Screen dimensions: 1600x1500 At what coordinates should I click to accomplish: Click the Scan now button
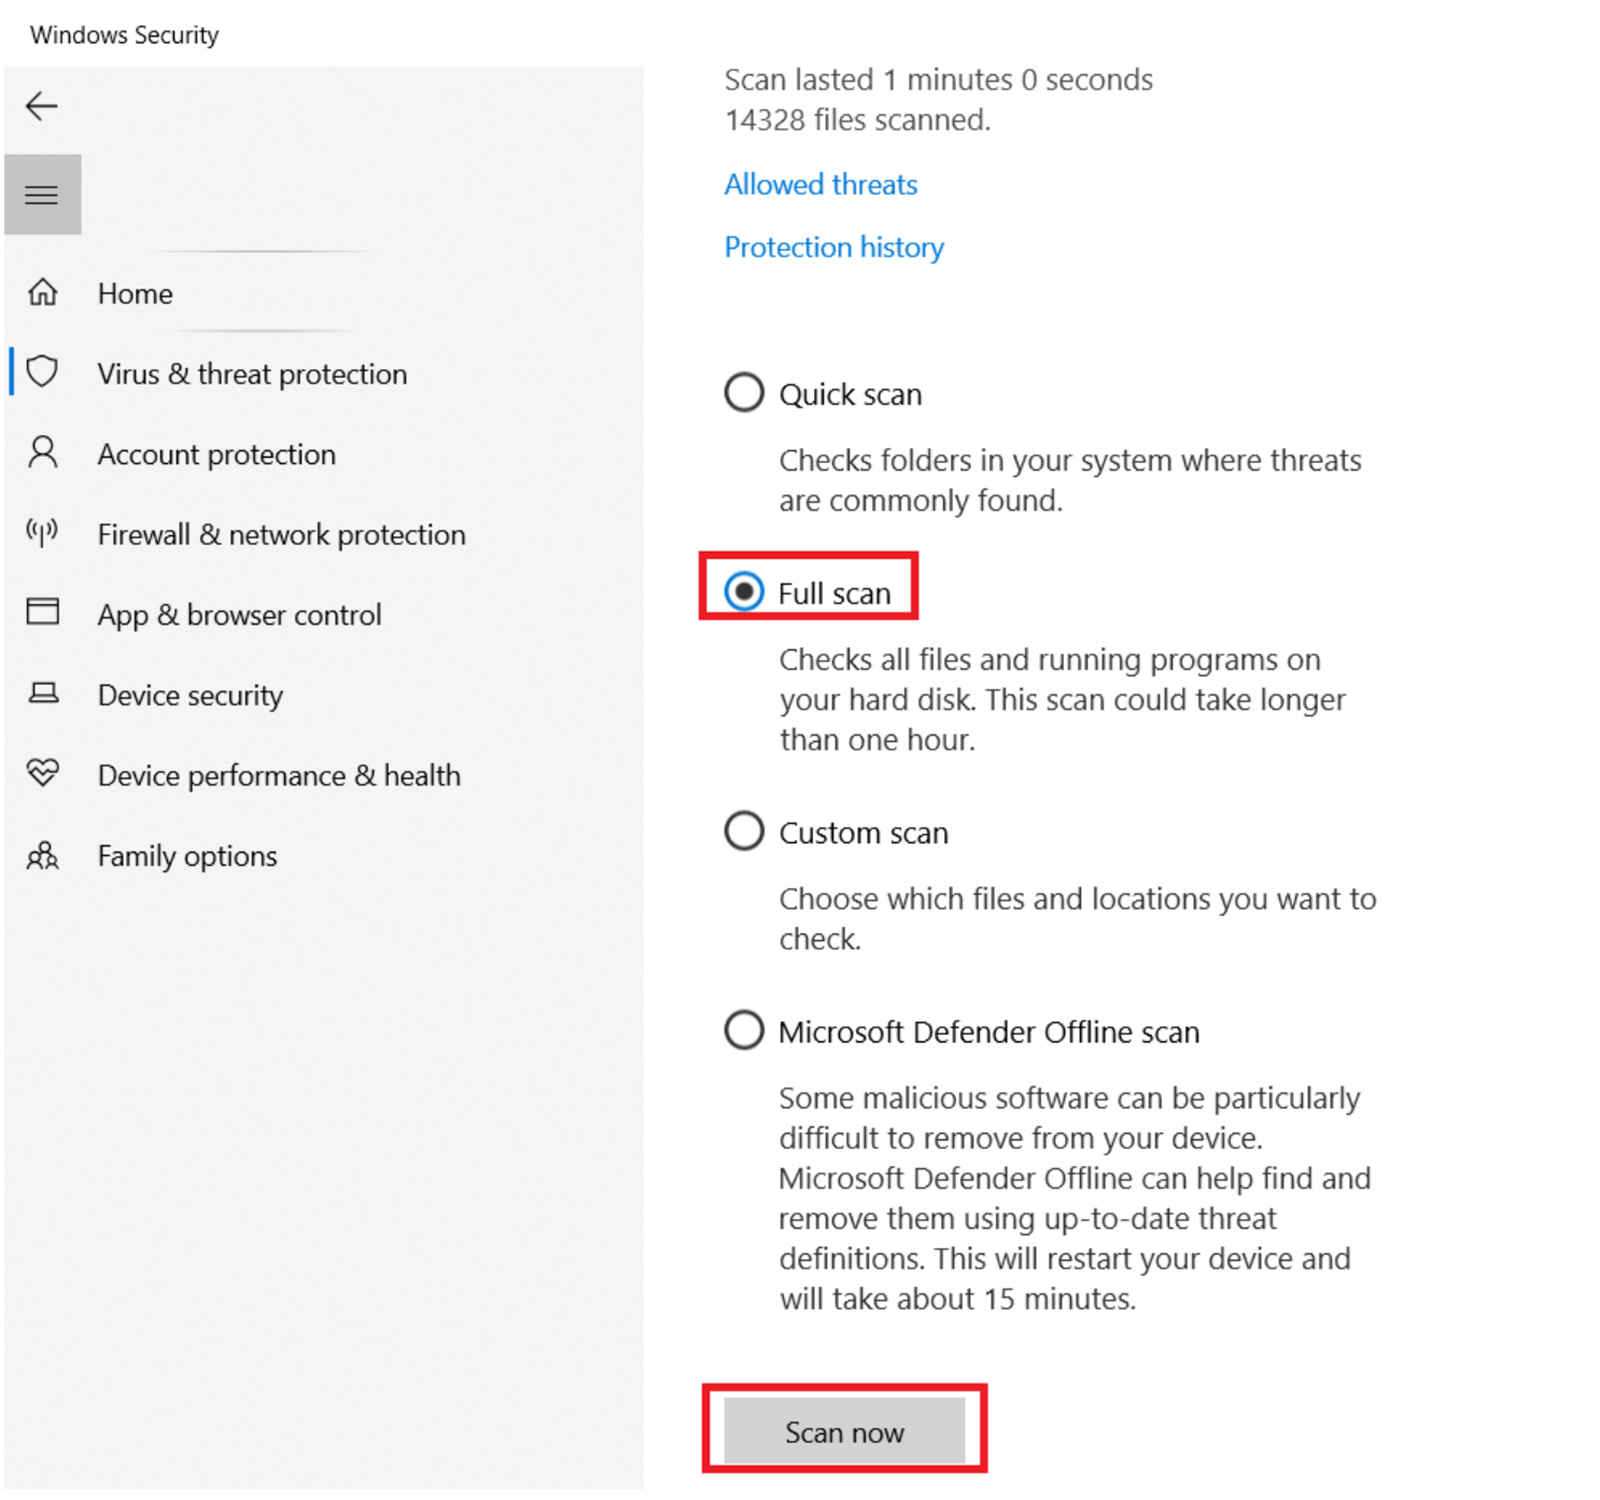844,1431
